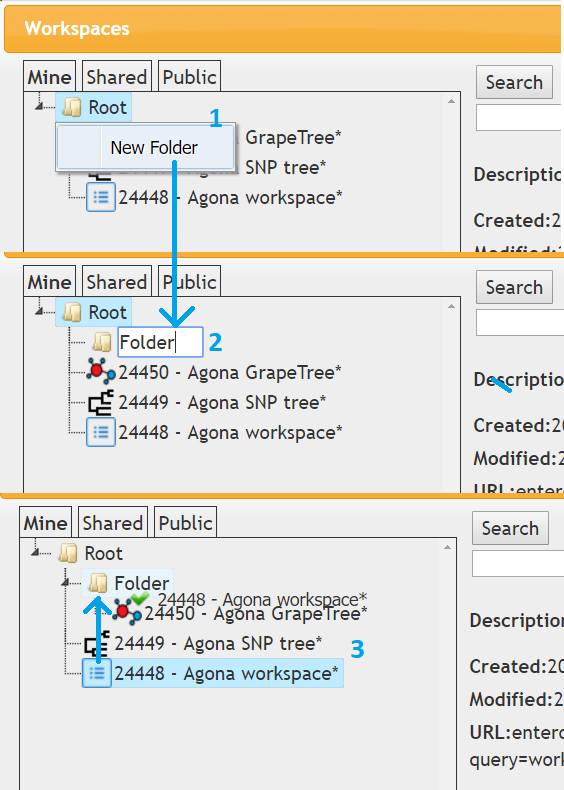Click the Search button in the top panel
Viewport: 564px width, 790px height.
[x=514, y=82]
